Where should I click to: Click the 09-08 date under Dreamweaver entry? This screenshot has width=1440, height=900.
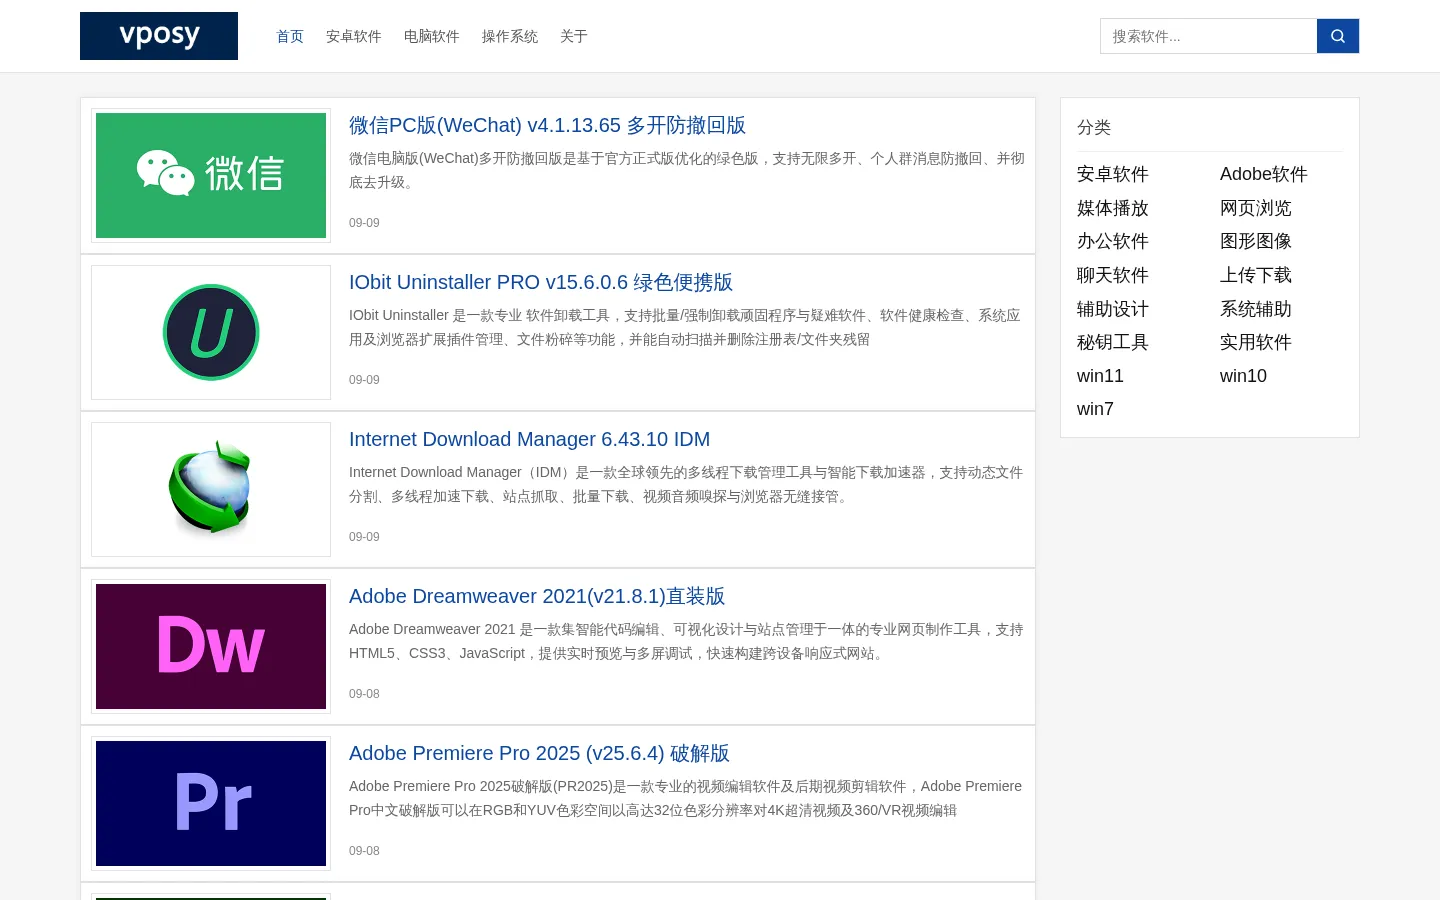point(364,694)
